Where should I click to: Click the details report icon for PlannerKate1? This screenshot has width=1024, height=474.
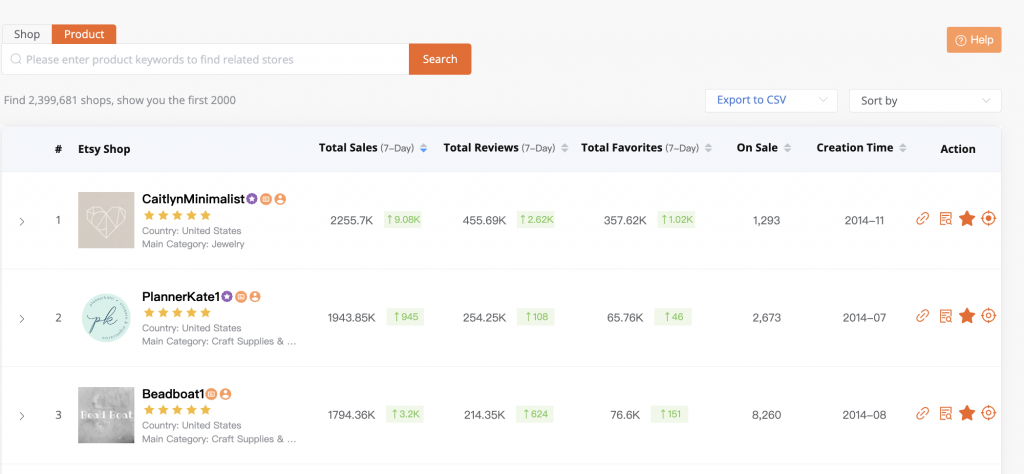[x=945, y=316]
